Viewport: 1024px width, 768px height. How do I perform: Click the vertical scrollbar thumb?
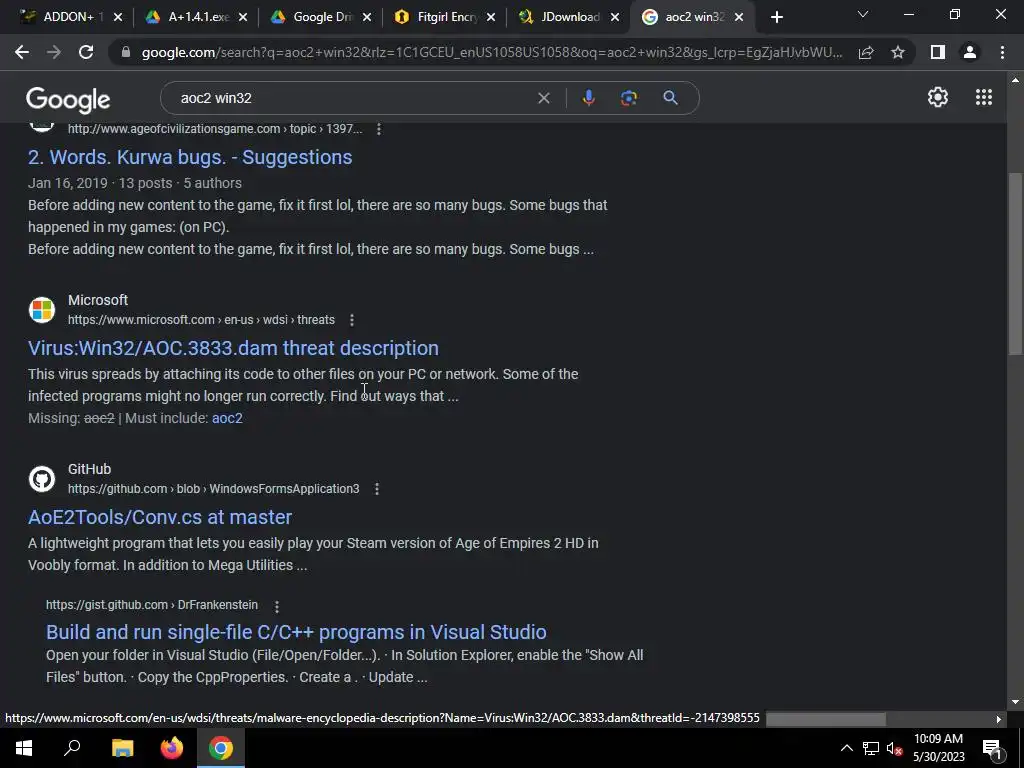[1015, 264]
